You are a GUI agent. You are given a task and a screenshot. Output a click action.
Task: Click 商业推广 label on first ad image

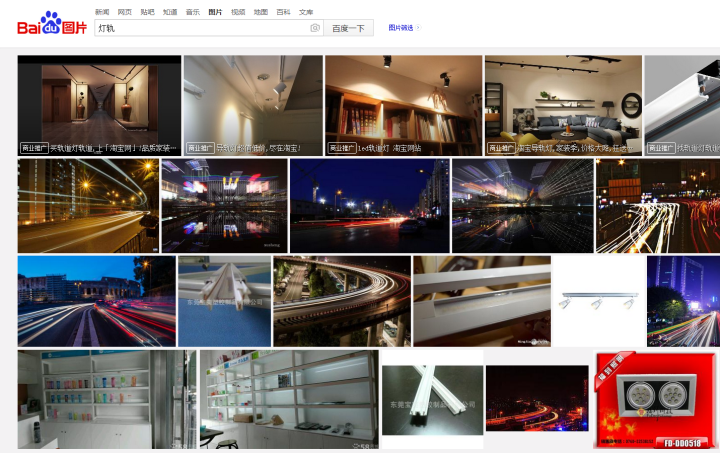tap(34, 148)
